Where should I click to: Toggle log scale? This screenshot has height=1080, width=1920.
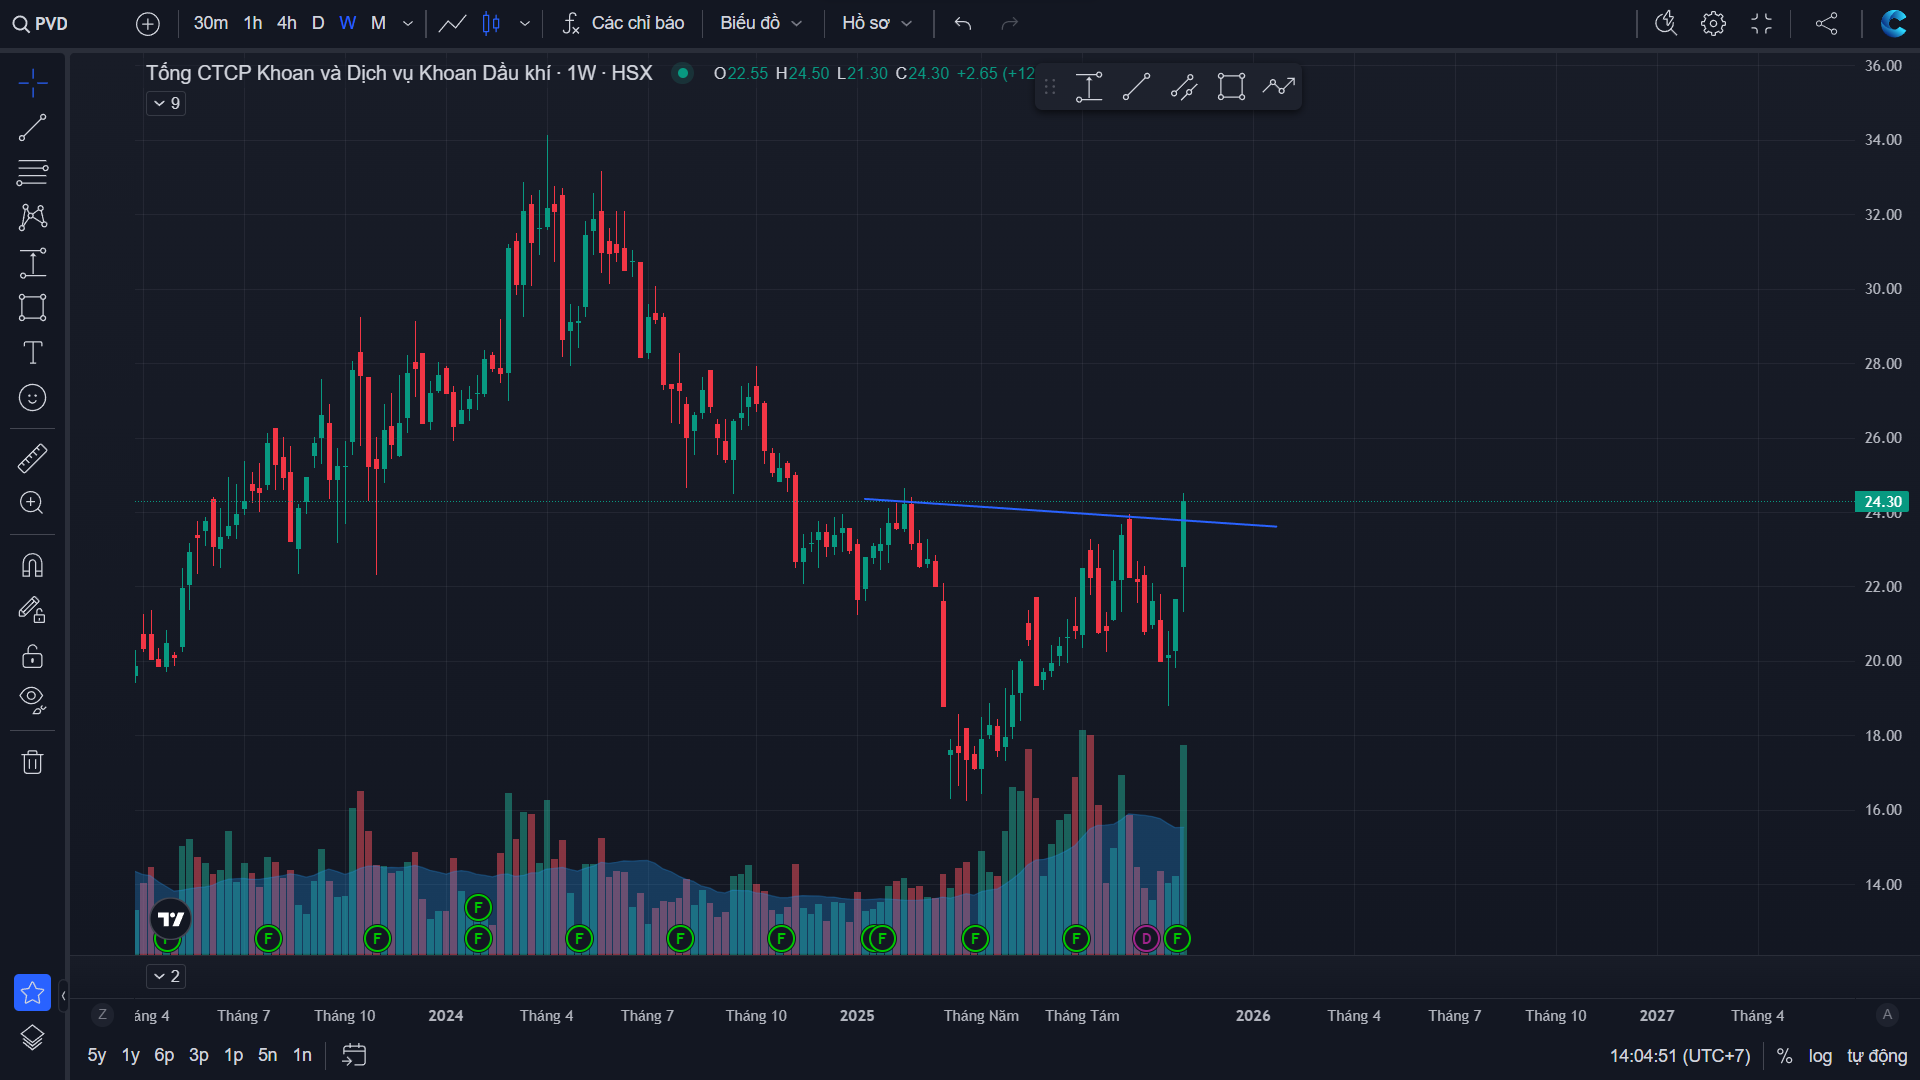tap(1820, 1056)
